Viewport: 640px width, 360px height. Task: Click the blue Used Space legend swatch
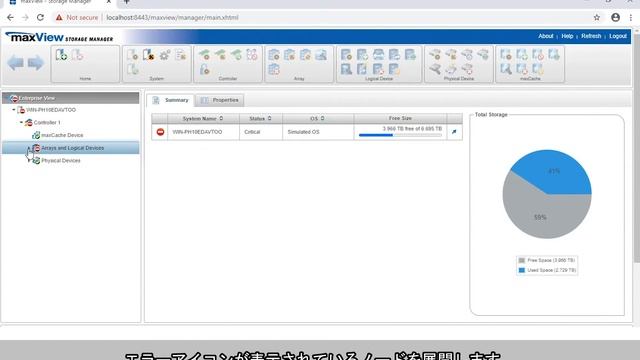522,270
